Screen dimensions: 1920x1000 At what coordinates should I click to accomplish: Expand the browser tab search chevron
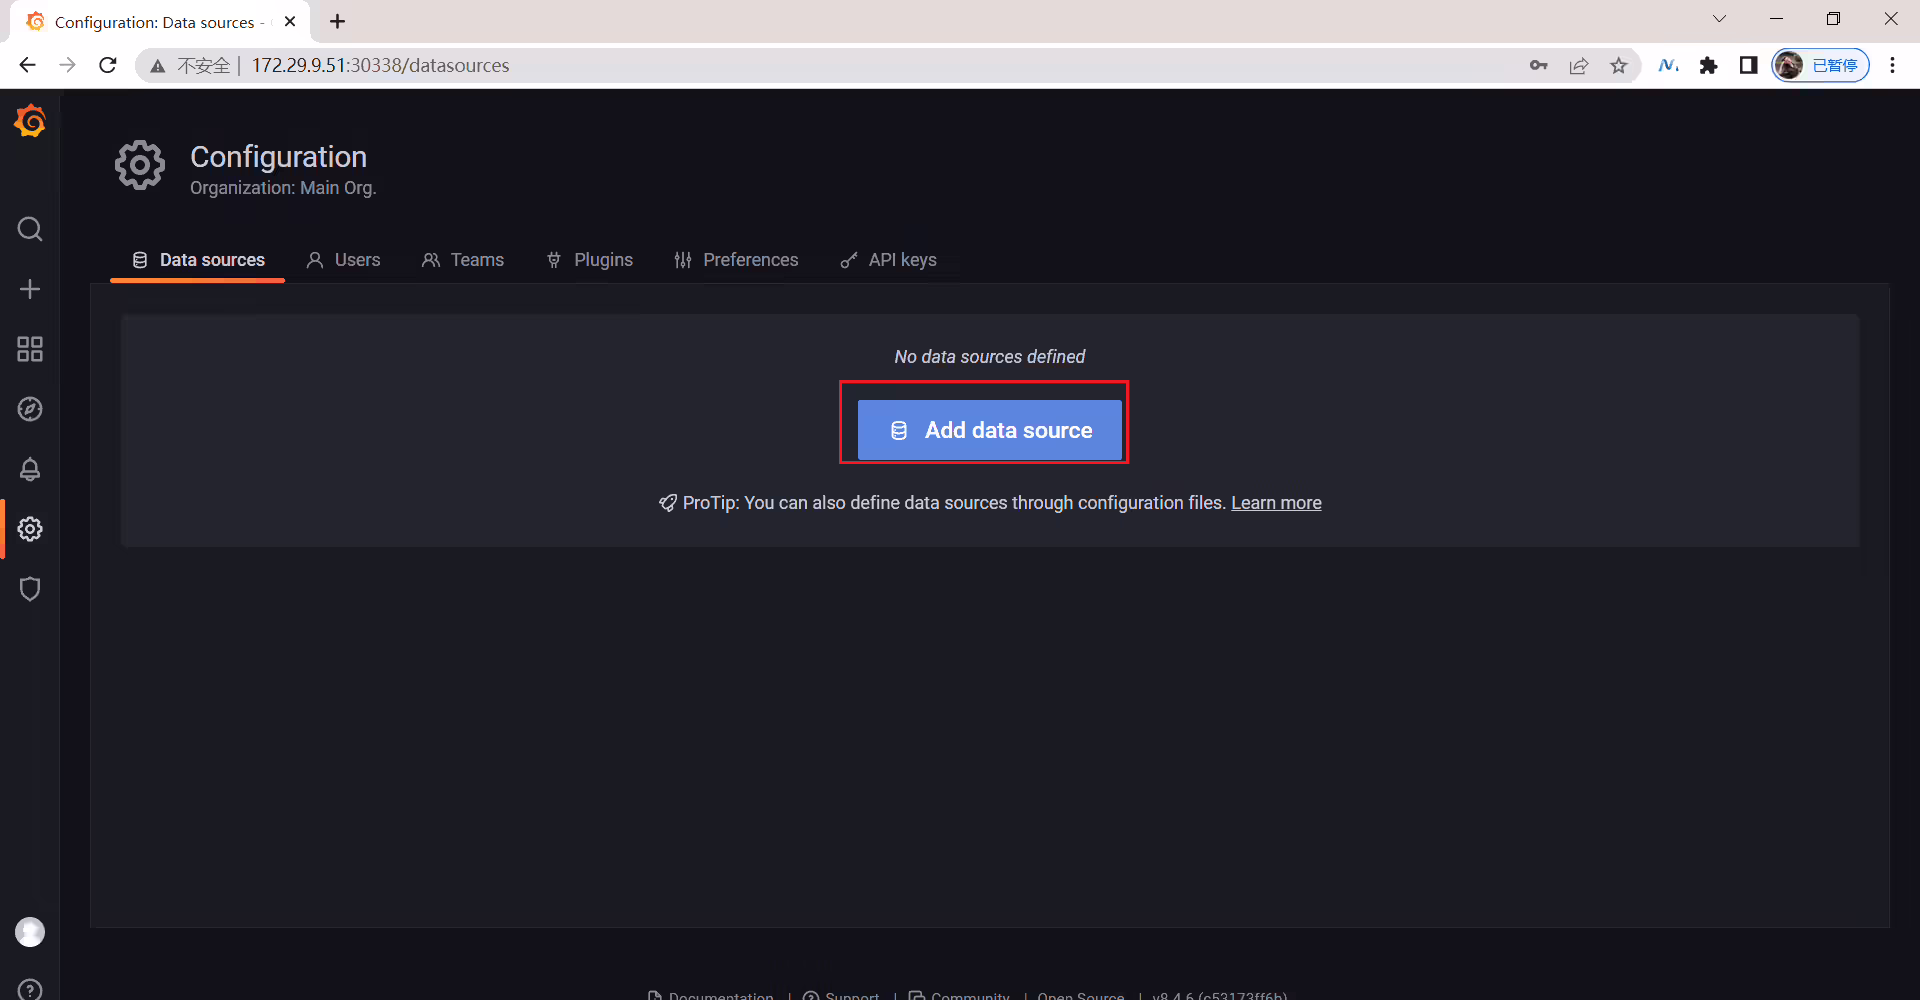1719,19
